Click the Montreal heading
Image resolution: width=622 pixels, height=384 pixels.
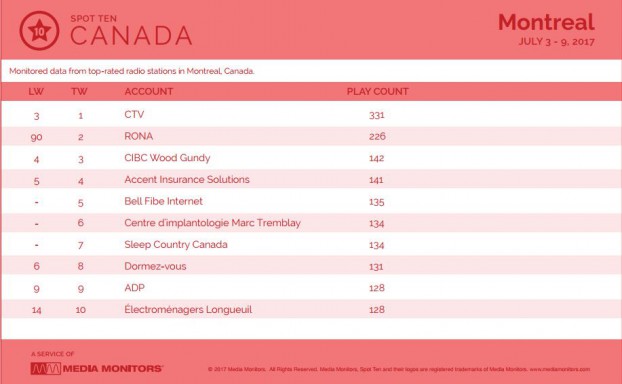546,22
